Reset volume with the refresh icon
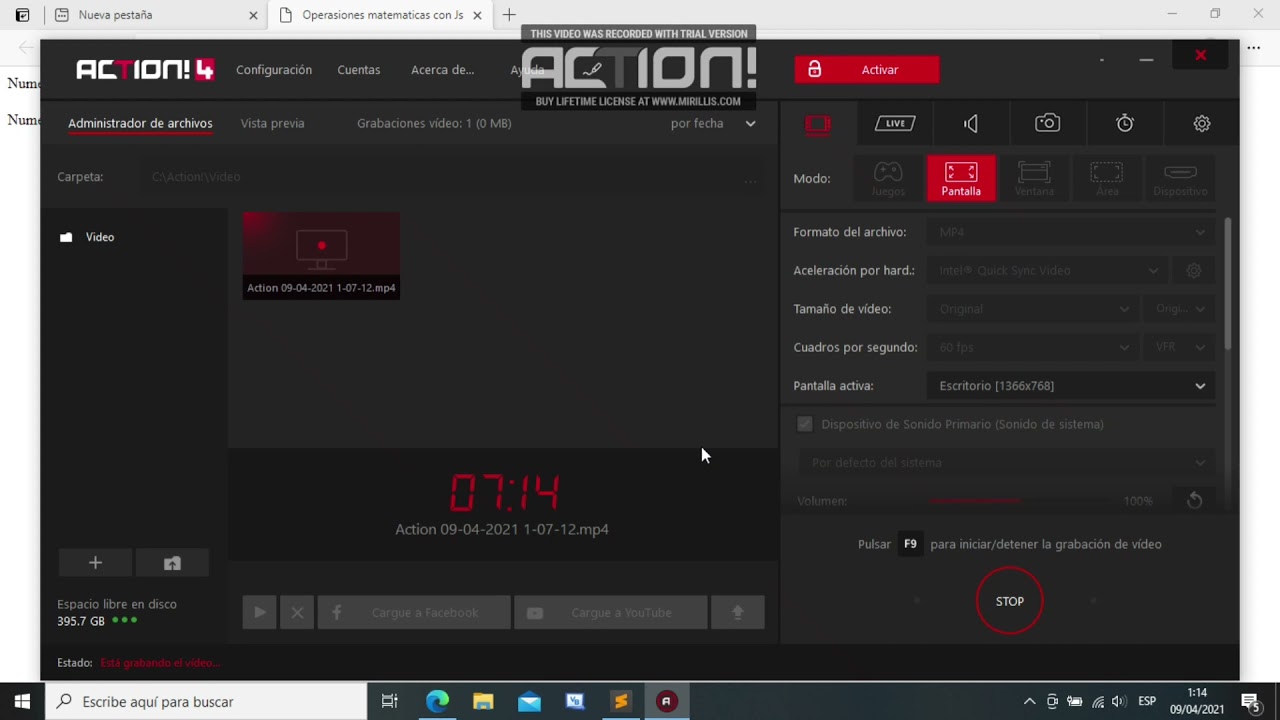Viewport: 1280px width, 720px height. pyautogui.click(x=1194, y=500)
